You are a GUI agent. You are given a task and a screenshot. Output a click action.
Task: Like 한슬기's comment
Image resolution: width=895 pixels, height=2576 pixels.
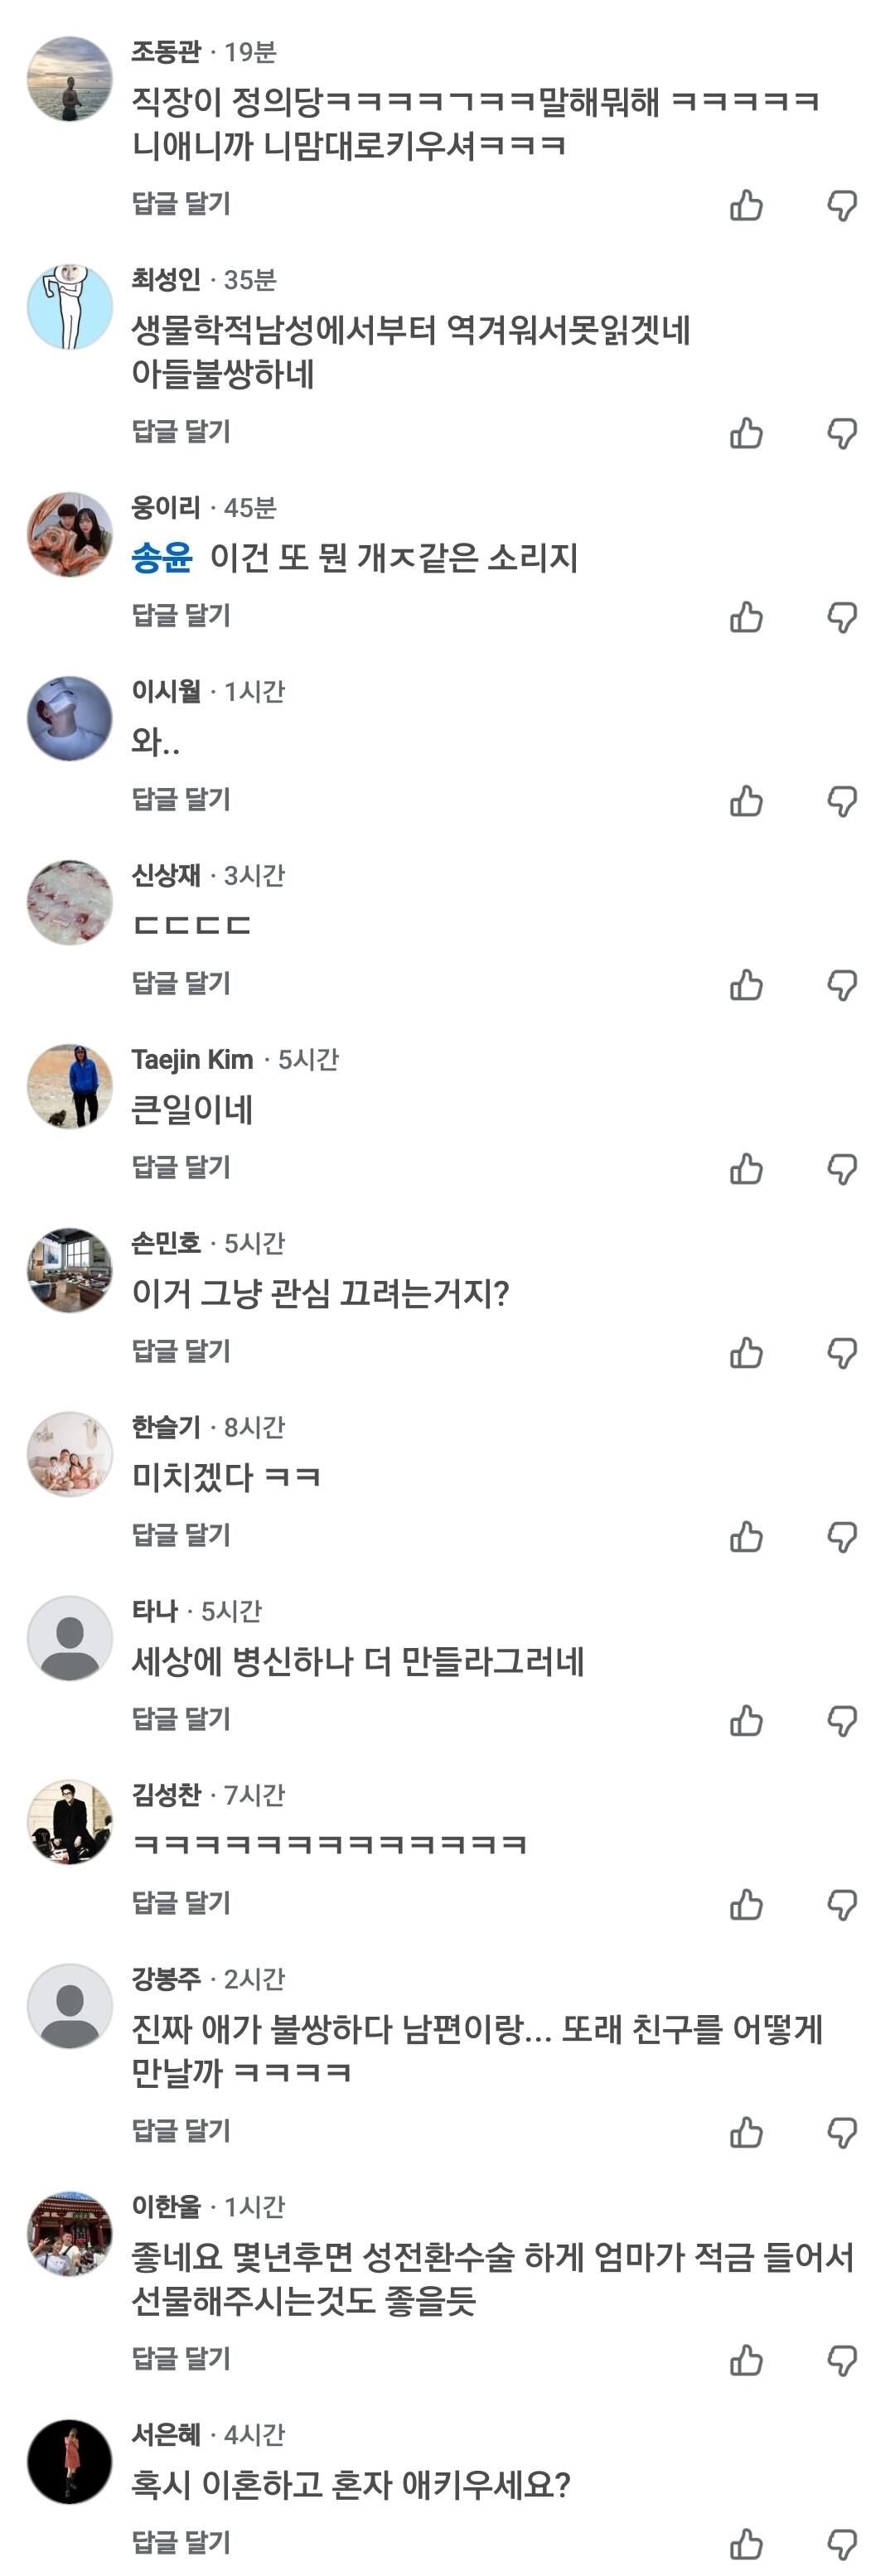[x=746, y=1537]
